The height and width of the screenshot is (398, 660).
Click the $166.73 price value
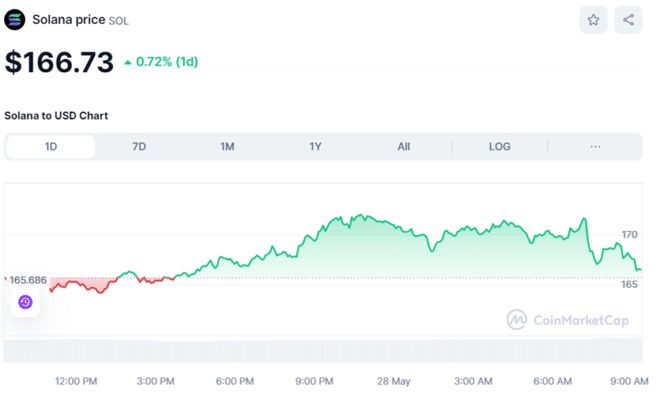point(59,62)
